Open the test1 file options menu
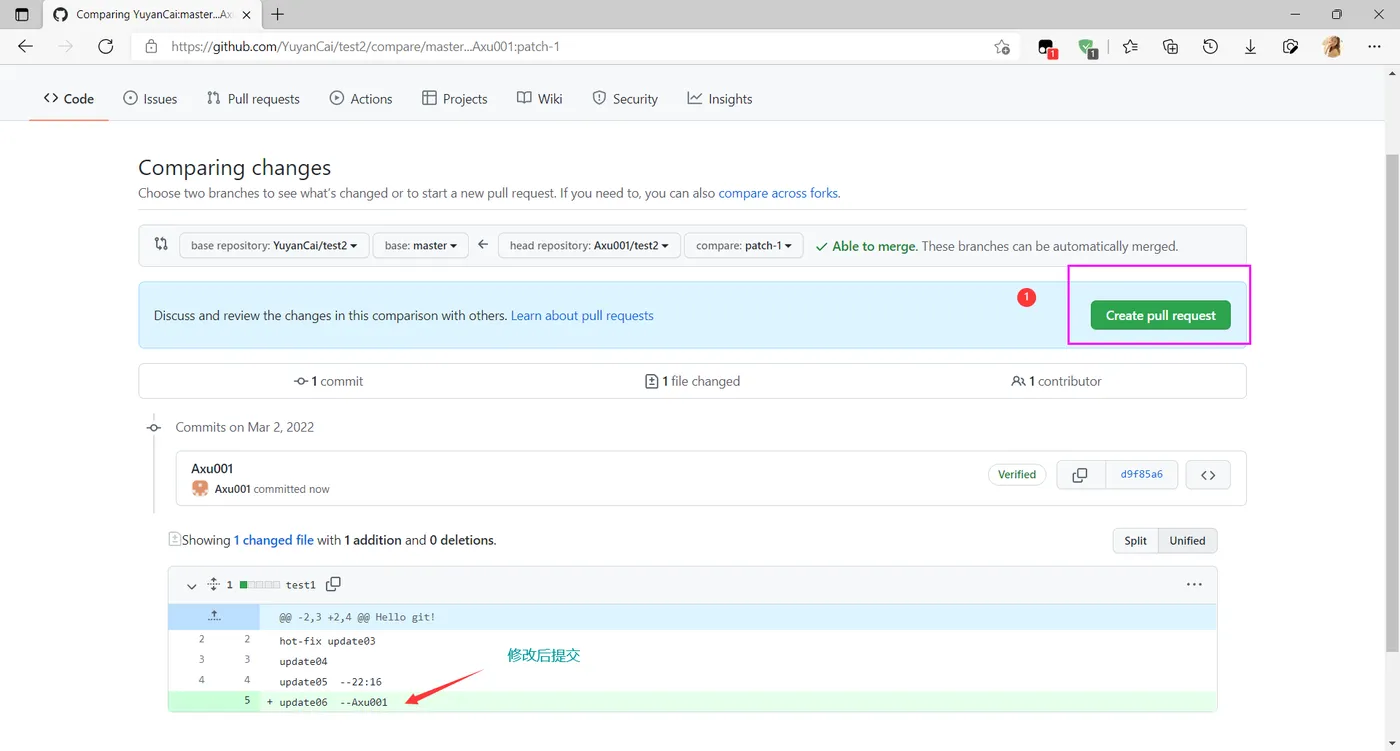This screenshot has height=751, width=1400. [x=1194, y=584]
